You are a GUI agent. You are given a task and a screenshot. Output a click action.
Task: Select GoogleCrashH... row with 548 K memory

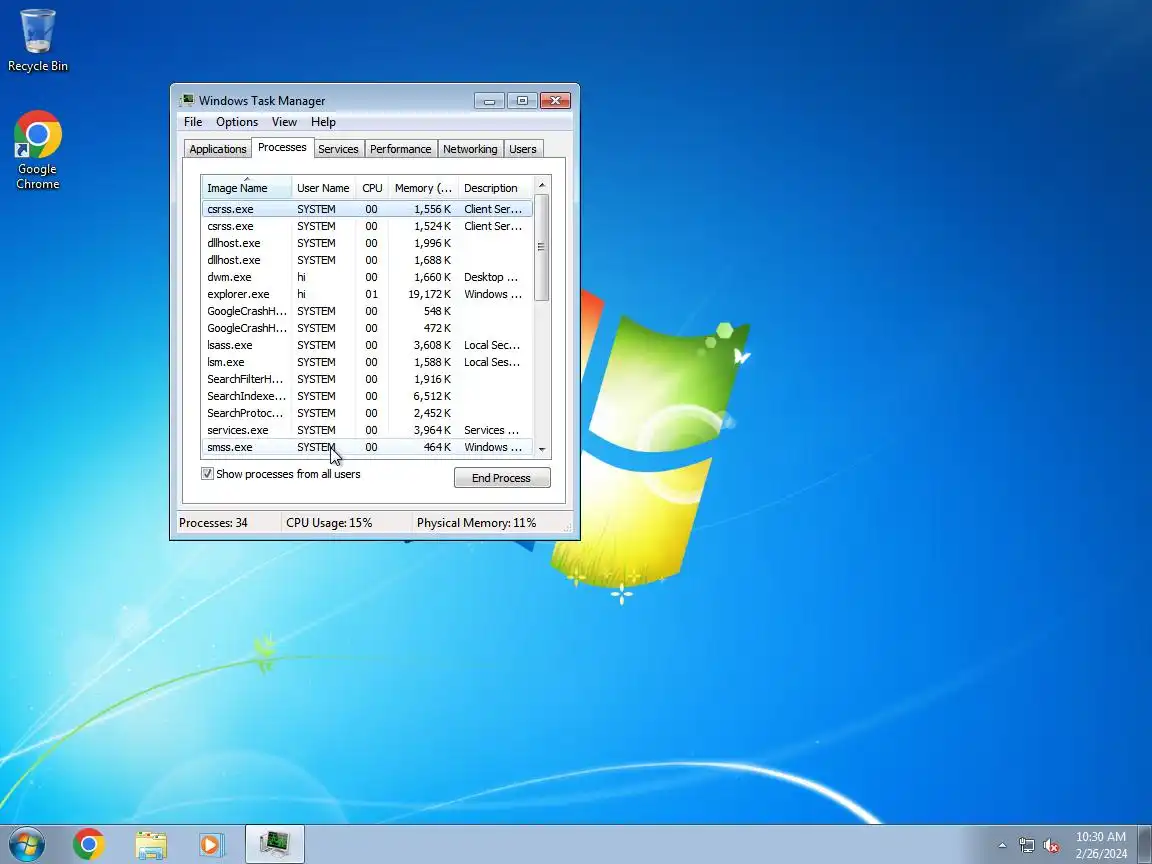tap(367, 311)
